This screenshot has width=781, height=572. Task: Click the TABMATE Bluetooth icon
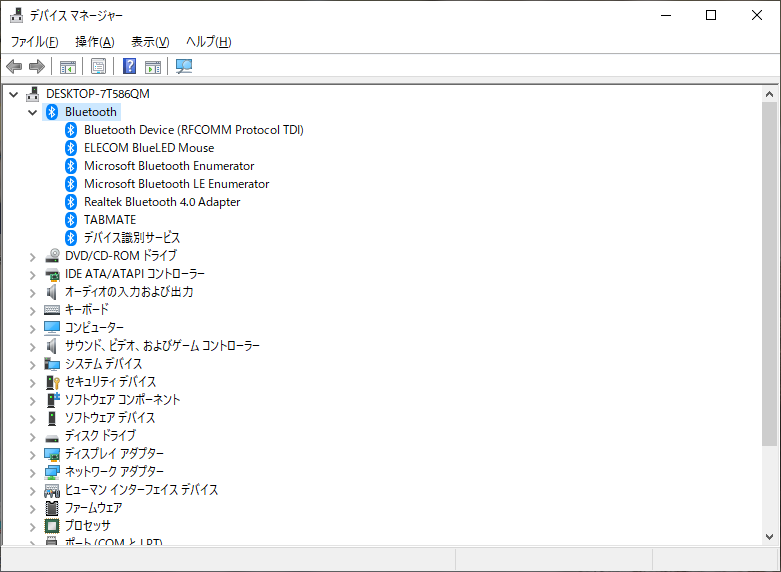click(x=71, y=220)
